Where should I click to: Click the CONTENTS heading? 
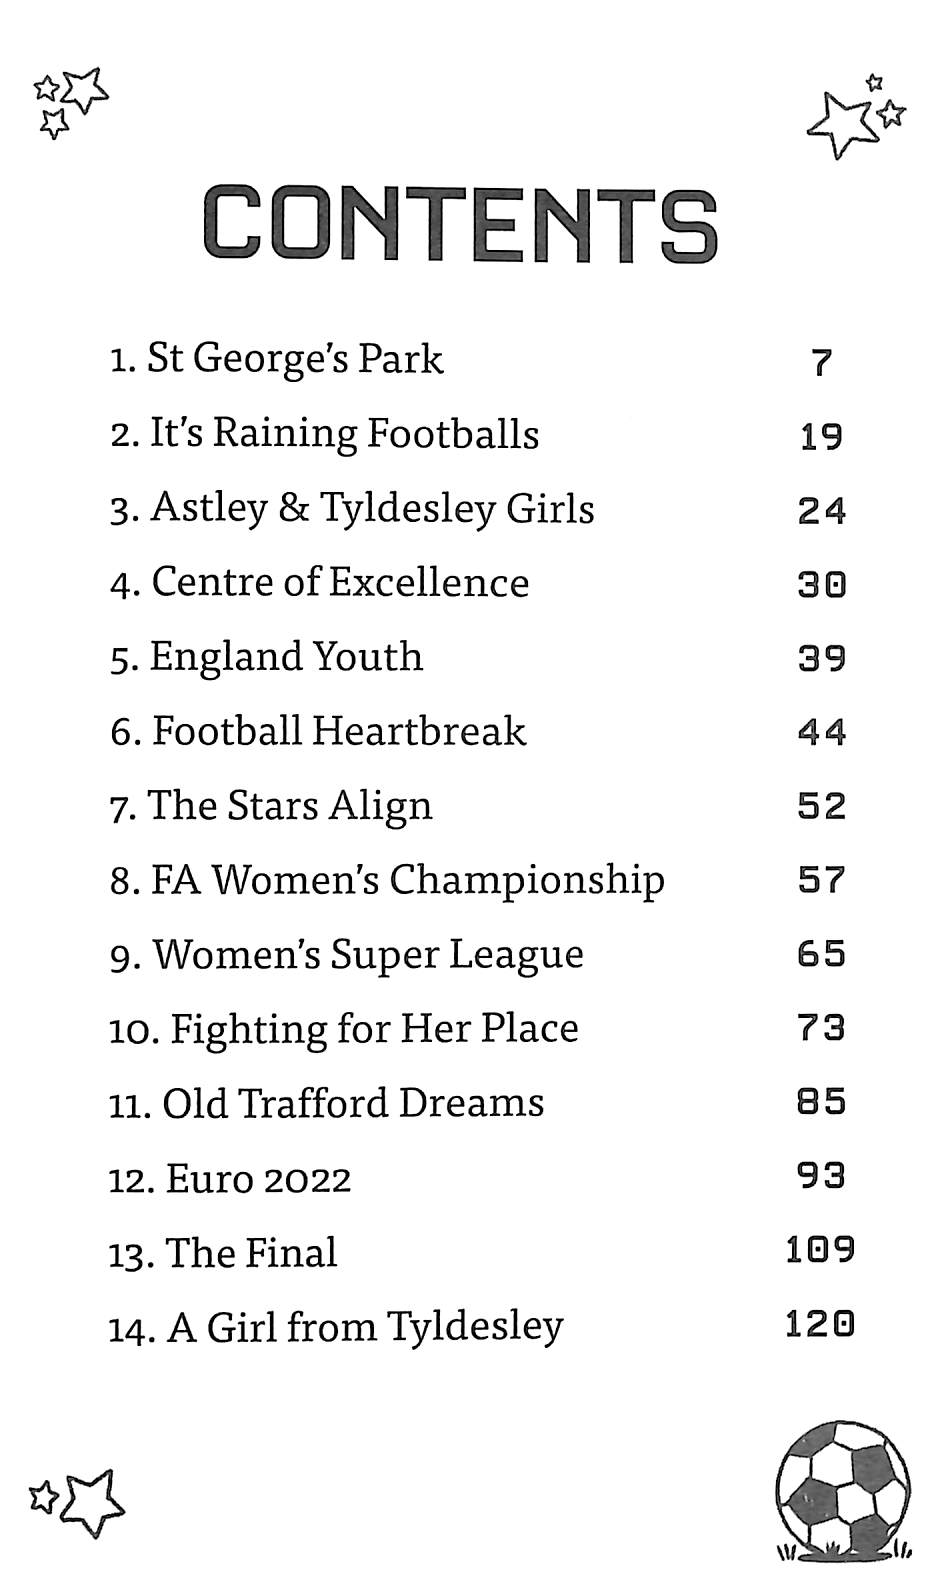point(460,225)
